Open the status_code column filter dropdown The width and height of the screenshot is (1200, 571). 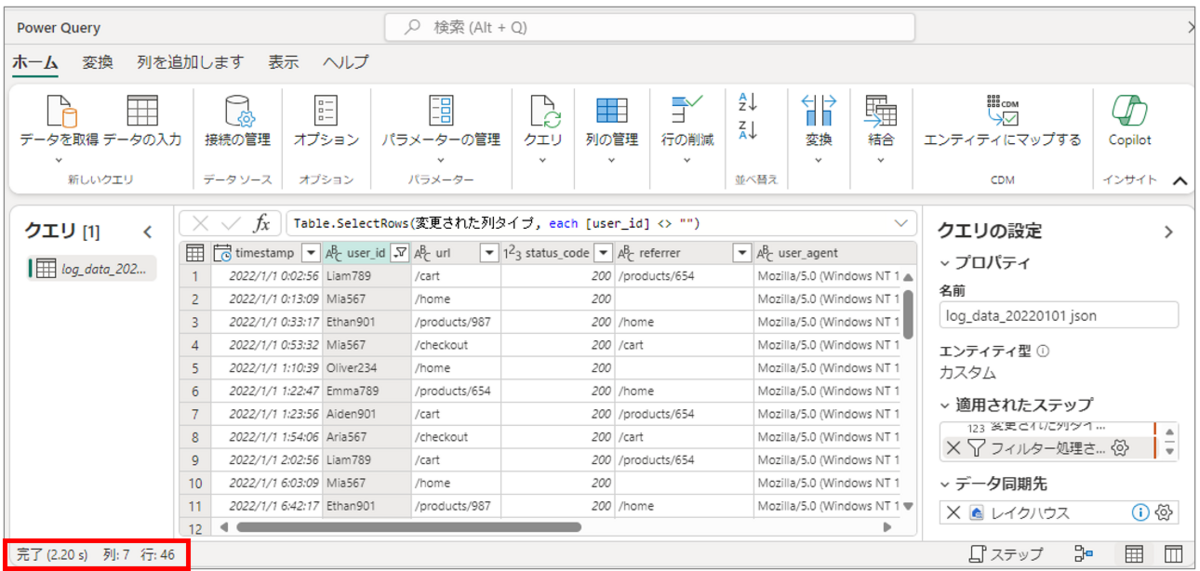pos(603,253)
